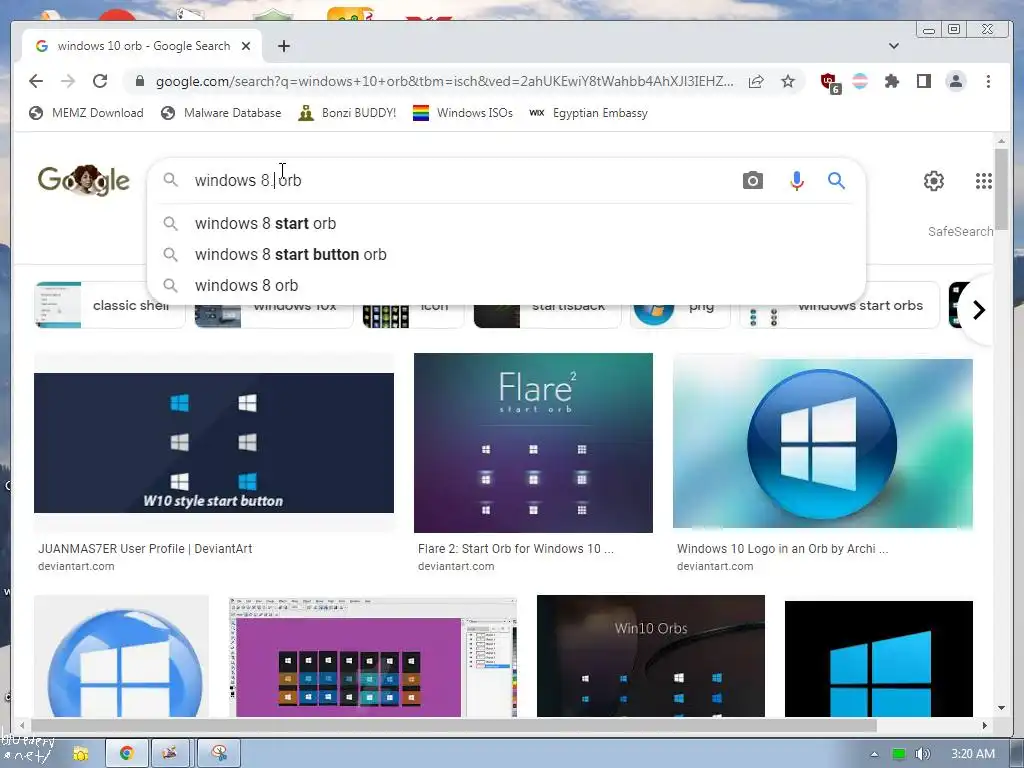Open the Malware Database bookmark
The image size is (1024, 768).
click(221, 113)
